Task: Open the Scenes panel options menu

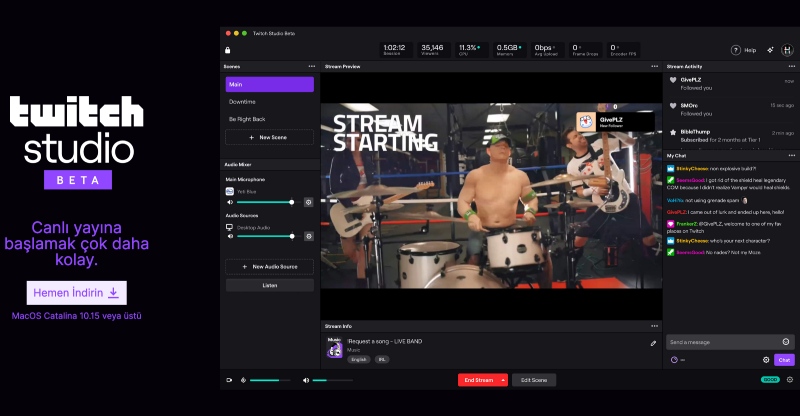Action: pos(312,66)
